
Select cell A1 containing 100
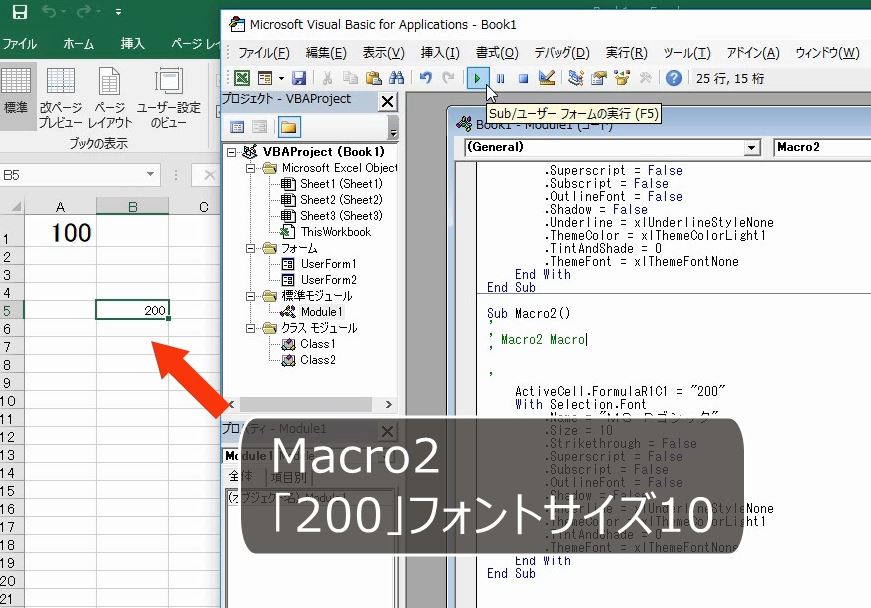tap(60, 230)
